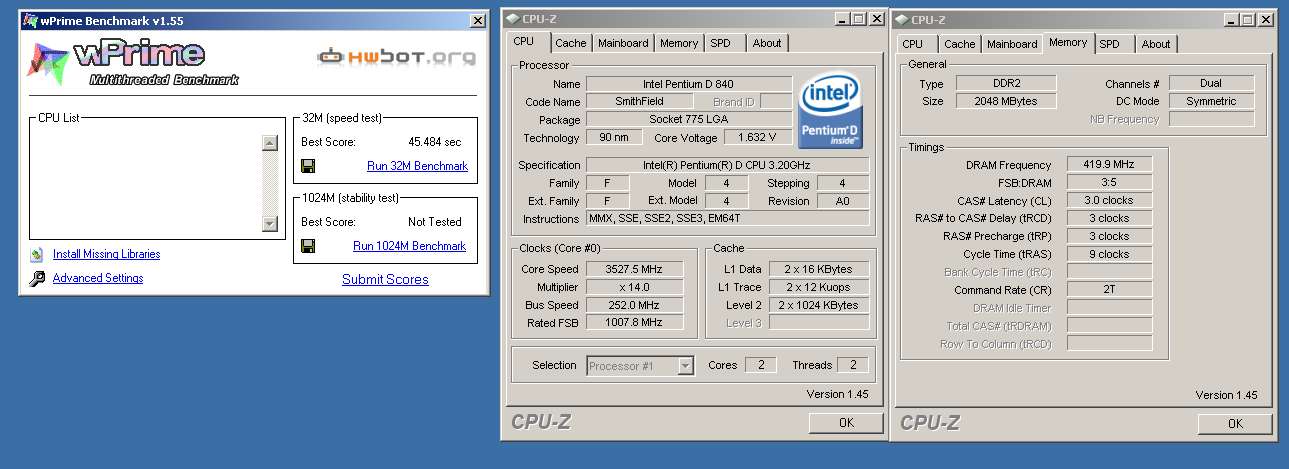Click the Submit Scores link

[385, 280]
